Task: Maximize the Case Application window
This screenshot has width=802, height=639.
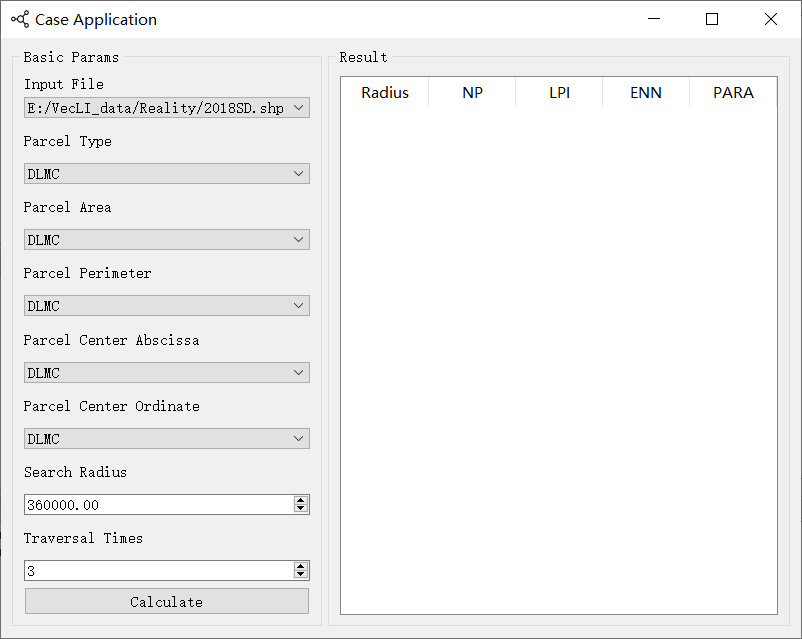Action: coord(712,19)
